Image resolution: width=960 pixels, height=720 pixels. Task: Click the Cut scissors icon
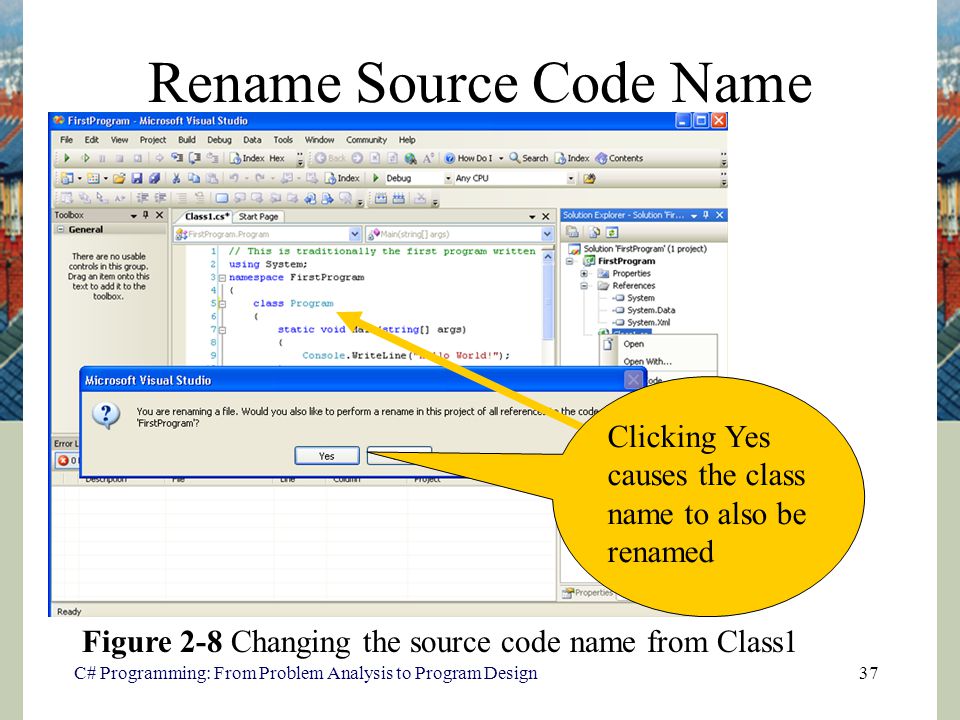(176, 178)
